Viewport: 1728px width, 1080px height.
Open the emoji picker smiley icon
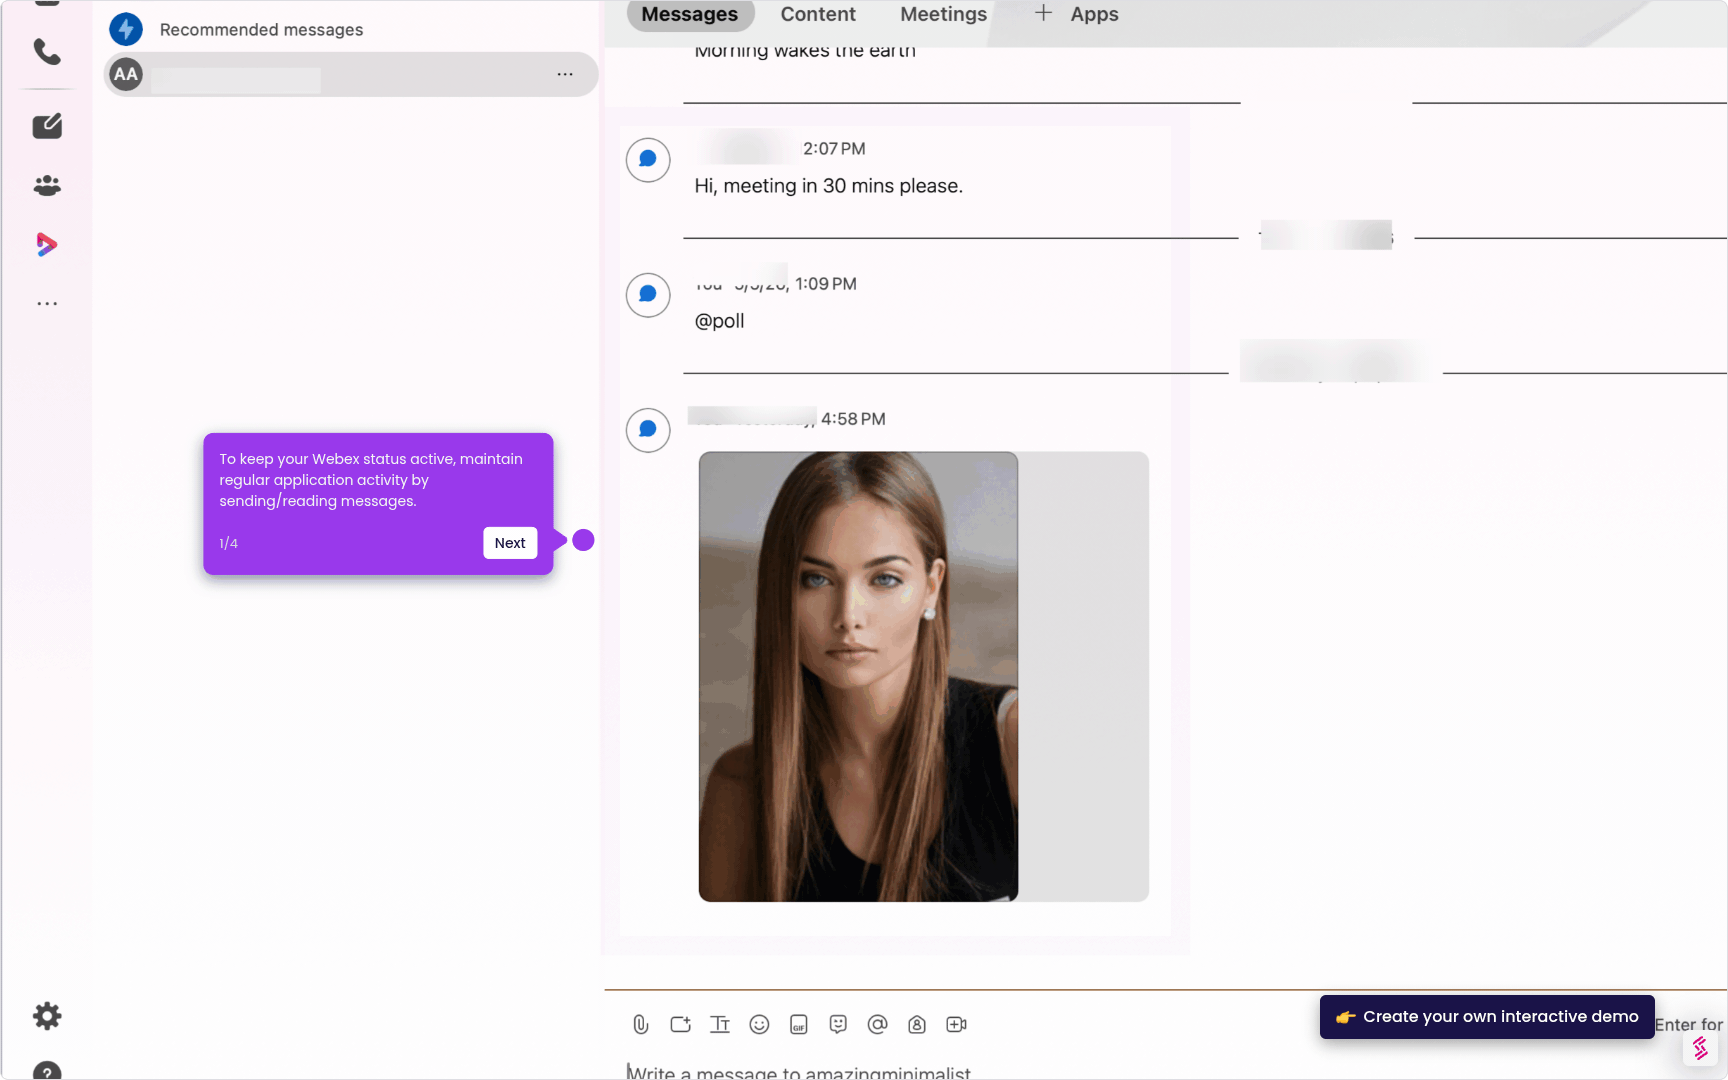(x=759, y=1024)
